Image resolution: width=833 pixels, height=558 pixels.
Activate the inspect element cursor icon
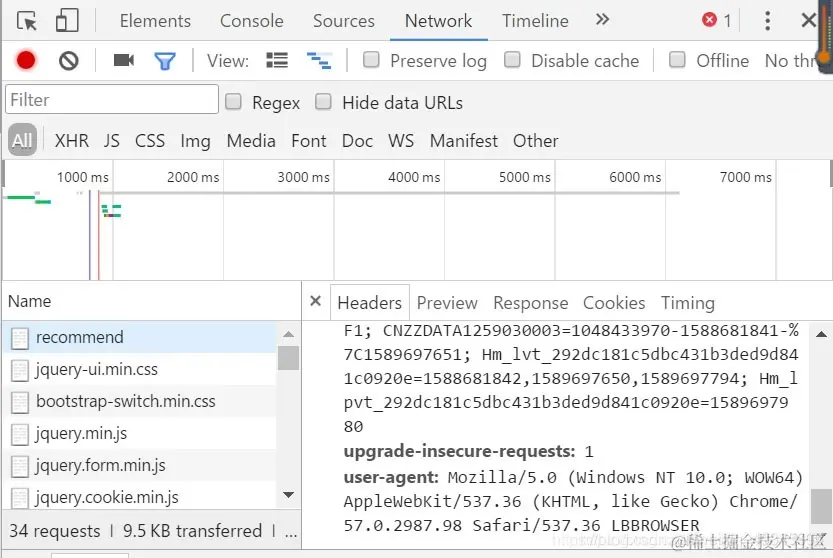tap(27, 21)
